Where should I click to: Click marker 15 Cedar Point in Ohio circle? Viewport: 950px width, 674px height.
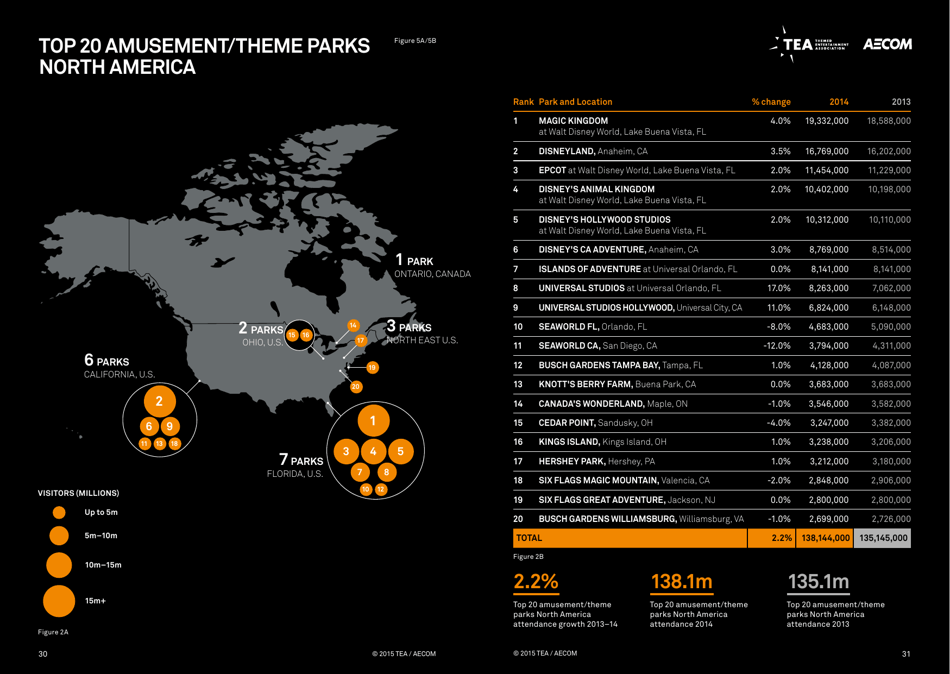[x=292, y=334]
